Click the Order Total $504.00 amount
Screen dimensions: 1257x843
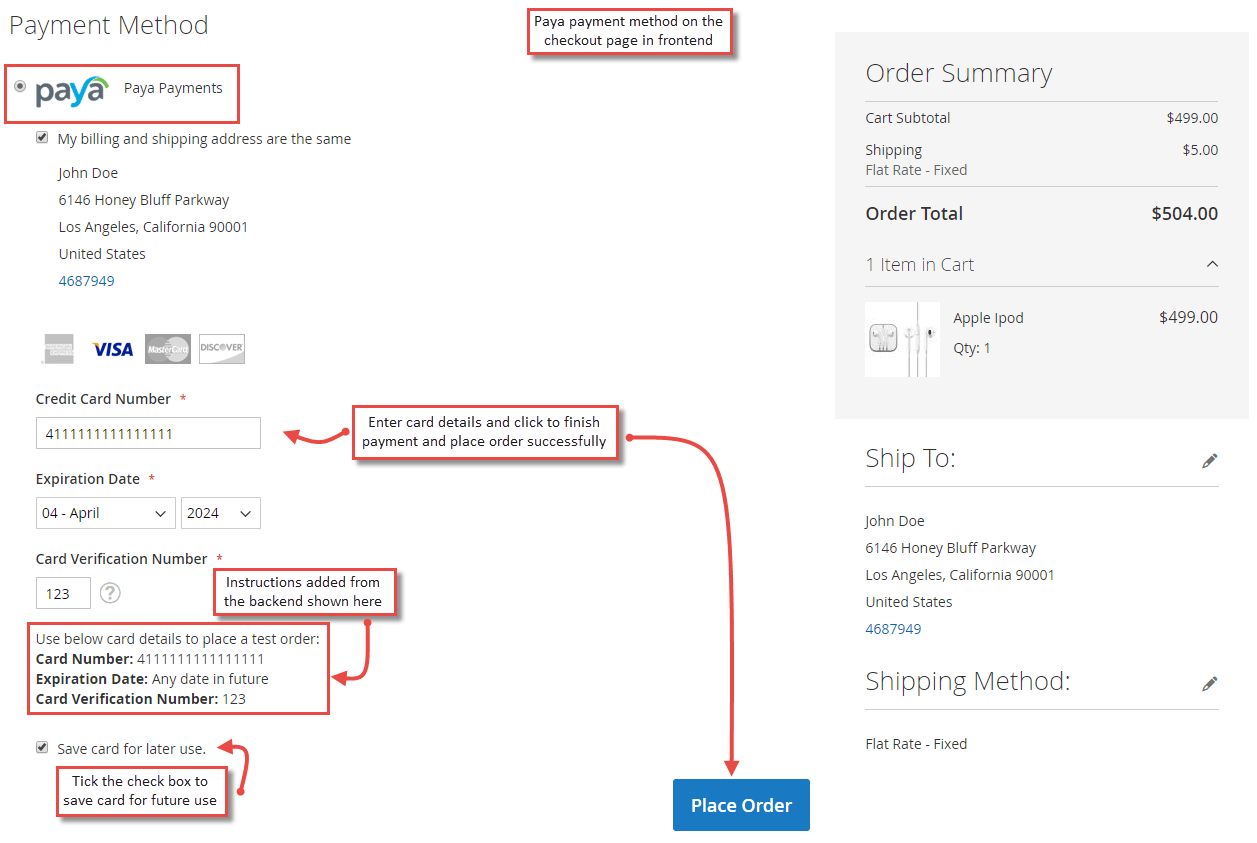(x=1185, y=213)
